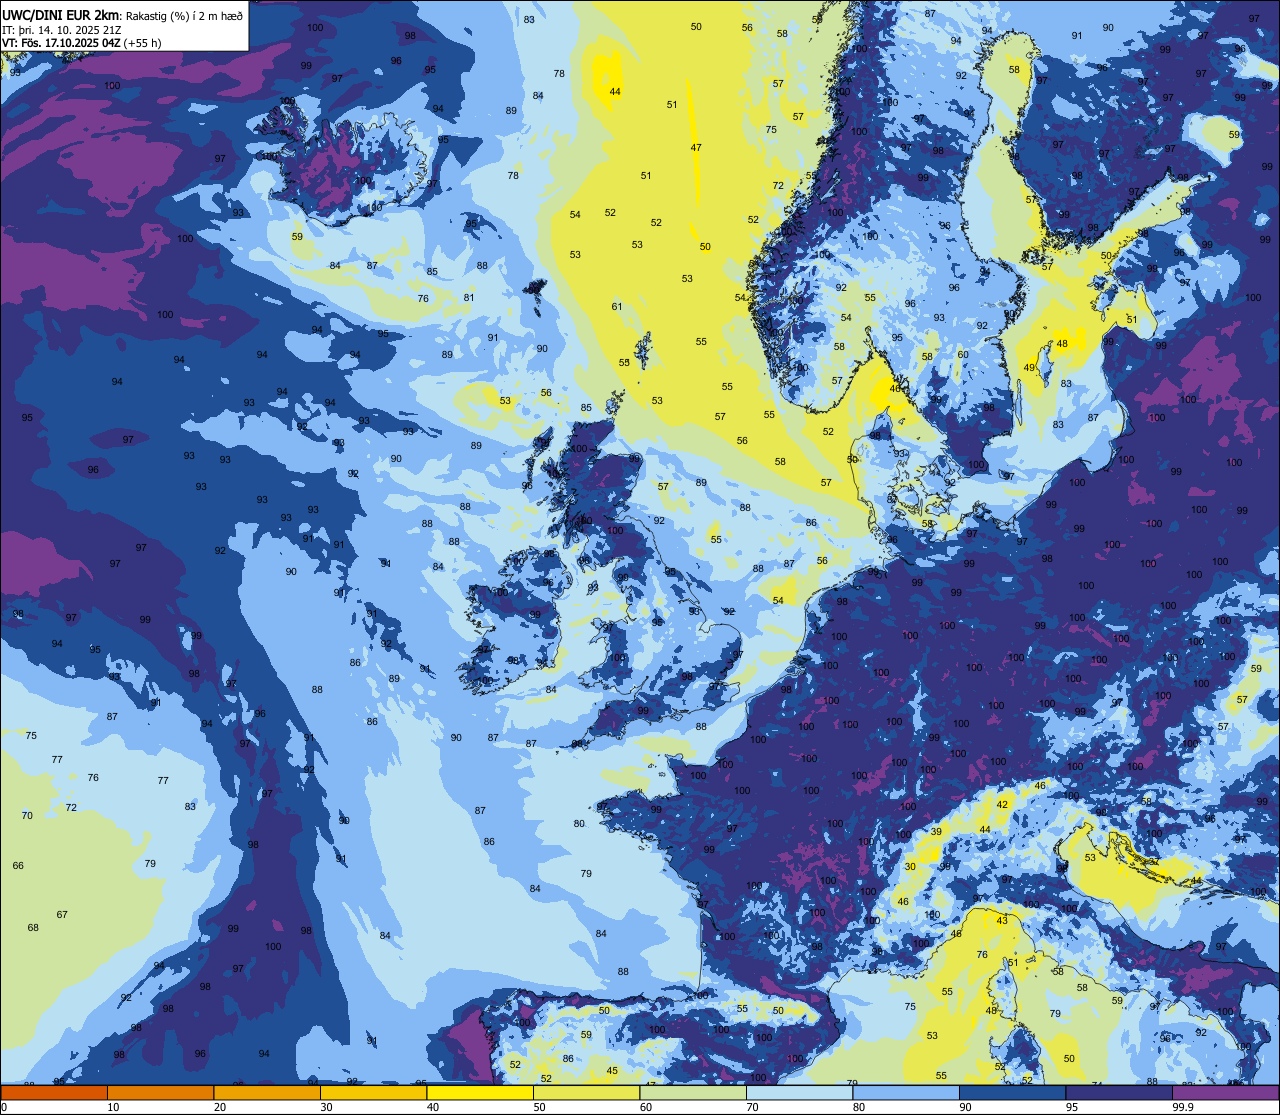This screenshot has height=1115, width=1280.
Task: Click the 'VT: Fös. 17.10.2025 04Z (+55 h)' valid time line
Action: (82, 43)
